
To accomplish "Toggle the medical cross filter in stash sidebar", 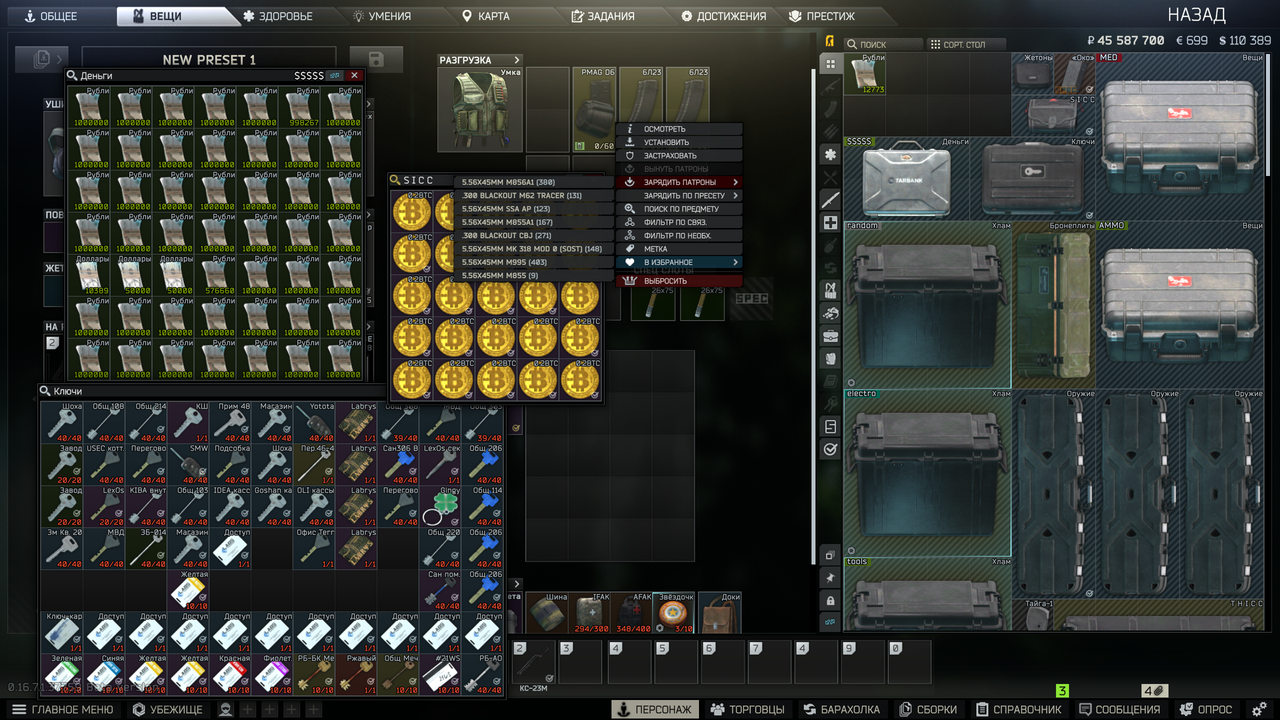I will coord(829,222).
